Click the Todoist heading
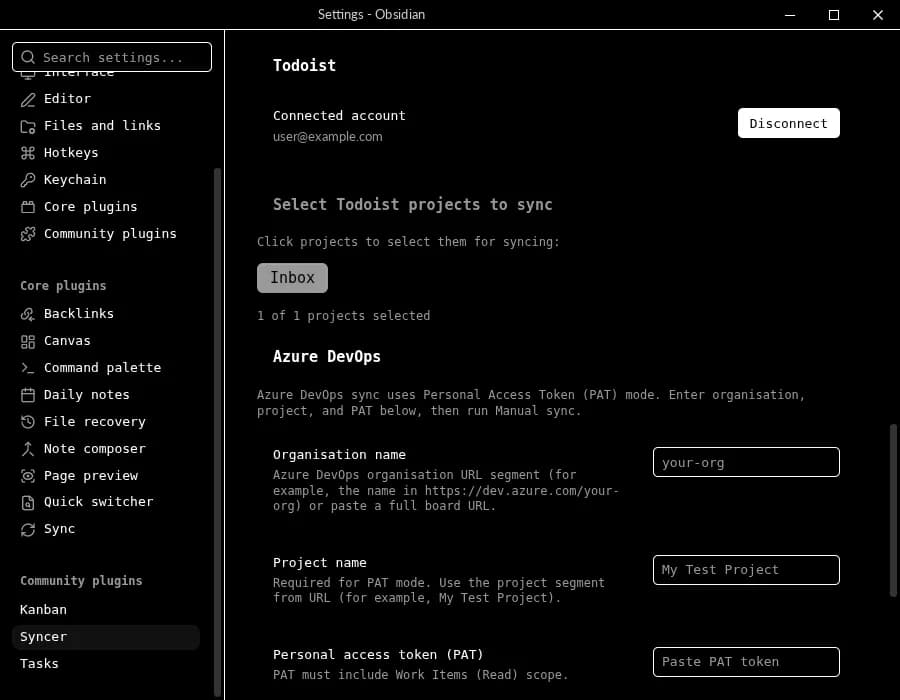 (304, 65)
